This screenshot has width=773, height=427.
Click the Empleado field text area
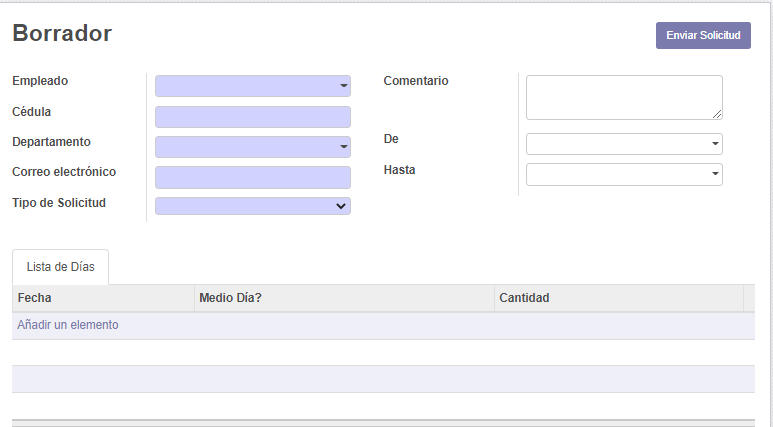[246, 86]
